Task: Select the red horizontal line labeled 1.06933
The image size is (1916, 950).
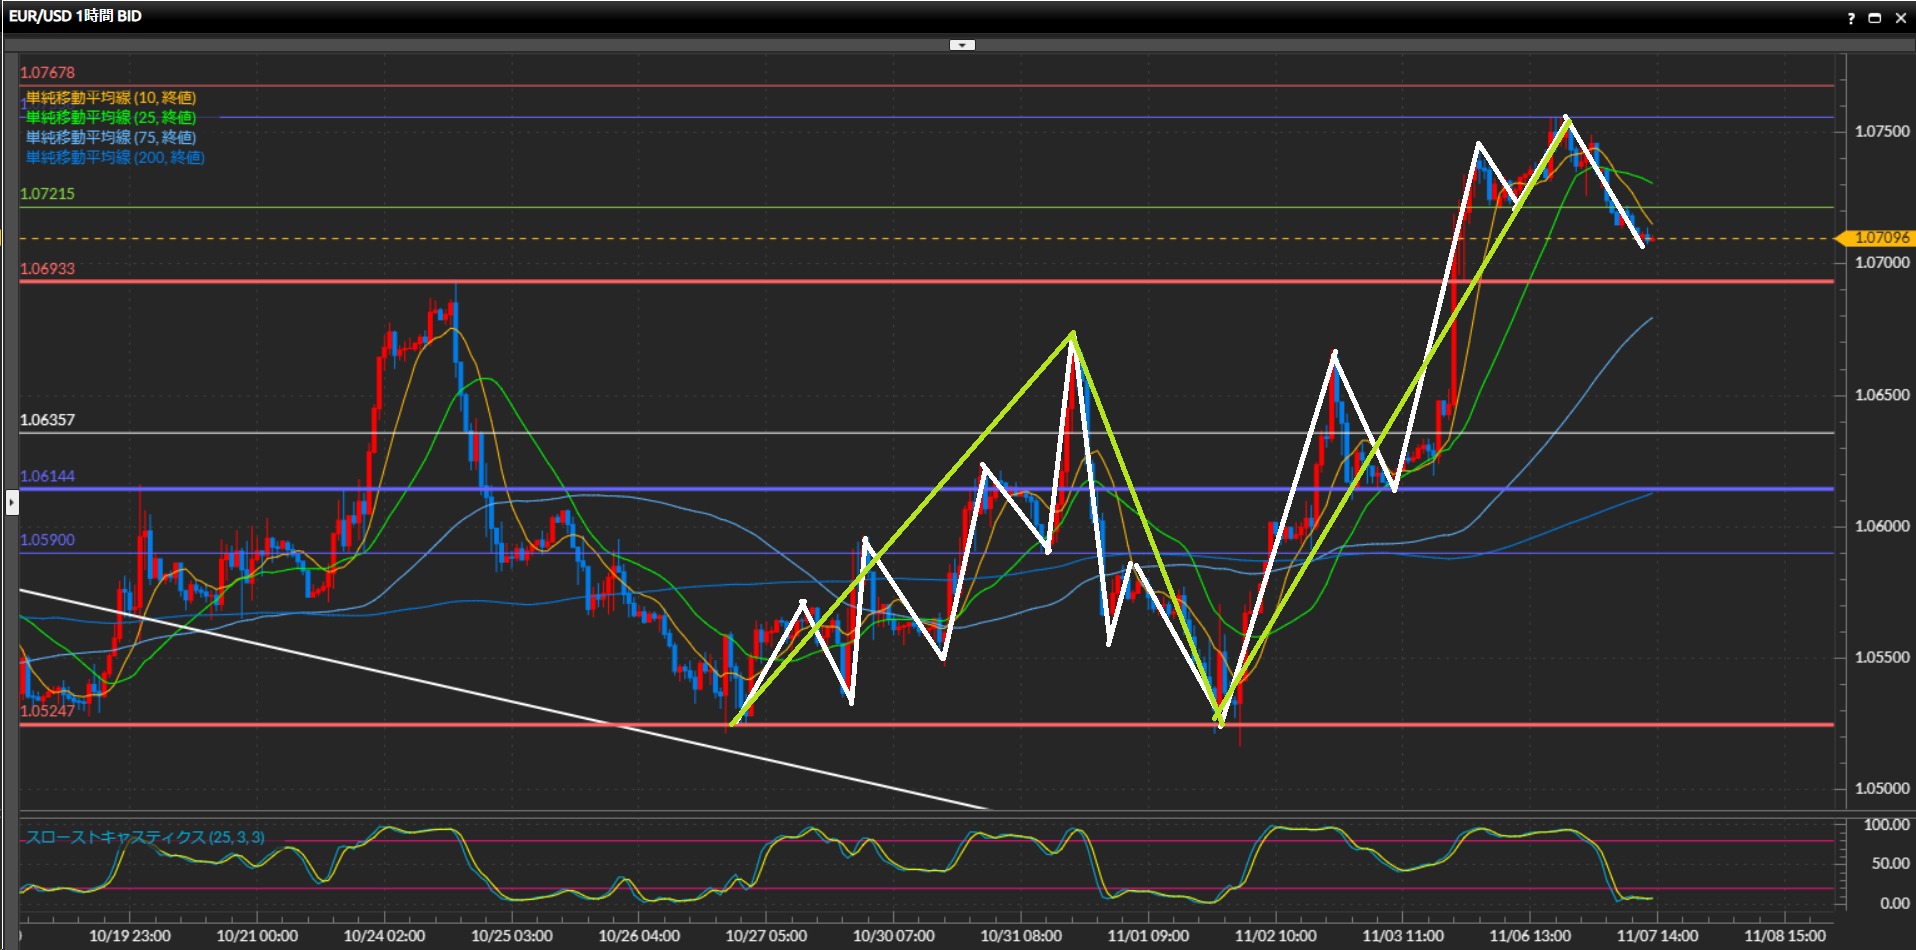Action: coord(900,281)
